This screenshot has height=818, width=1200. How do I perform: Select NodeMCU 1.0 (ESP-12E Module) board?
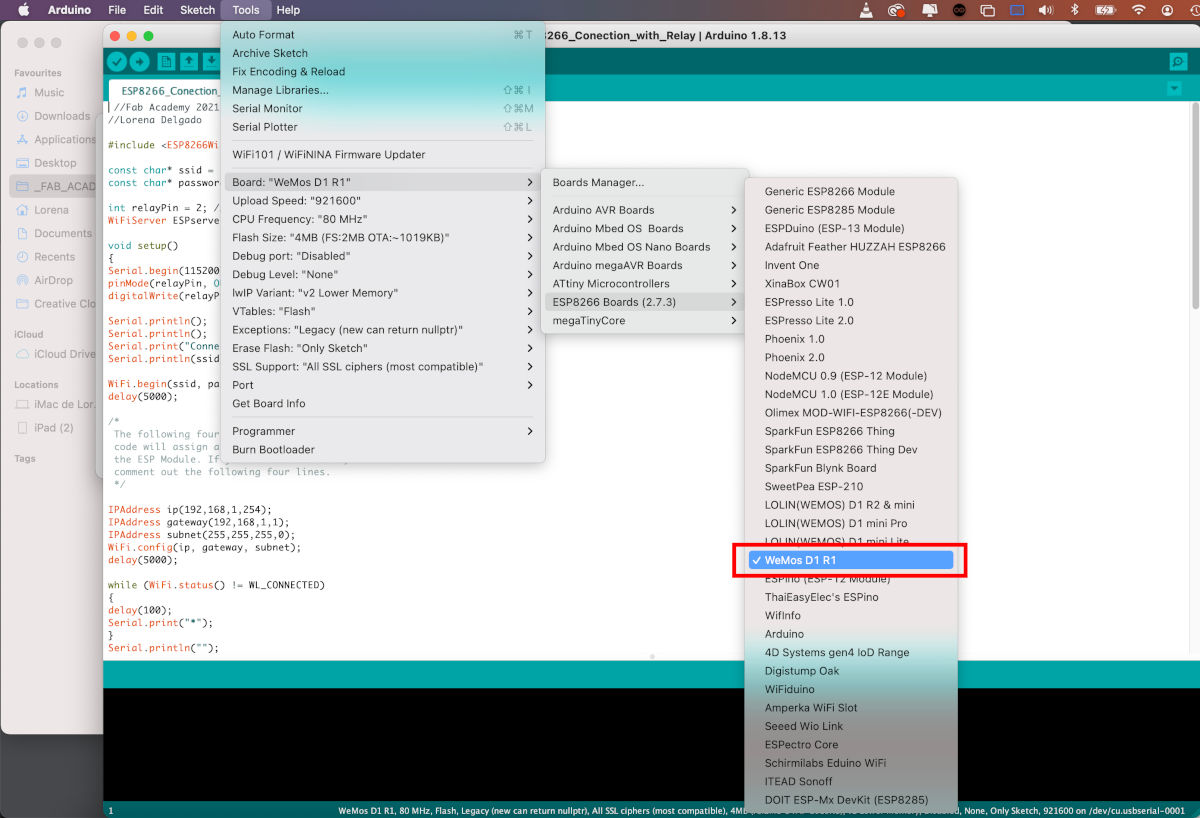(x=850, y=394)
